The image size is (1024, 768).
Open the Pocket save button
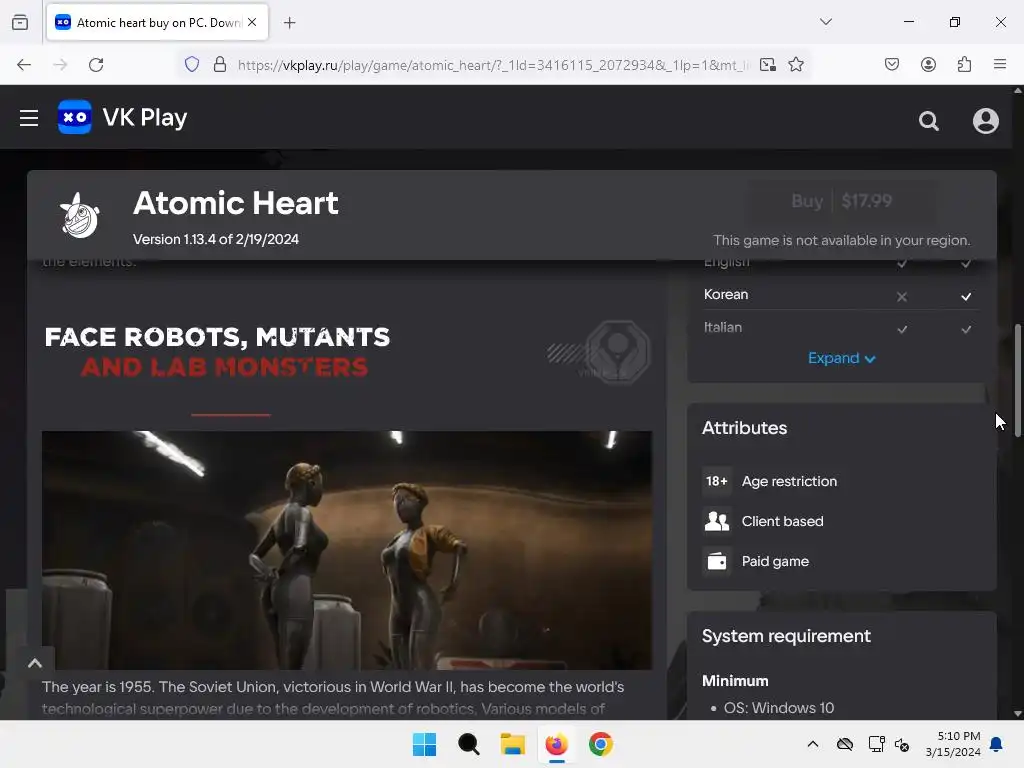[892, 65]
